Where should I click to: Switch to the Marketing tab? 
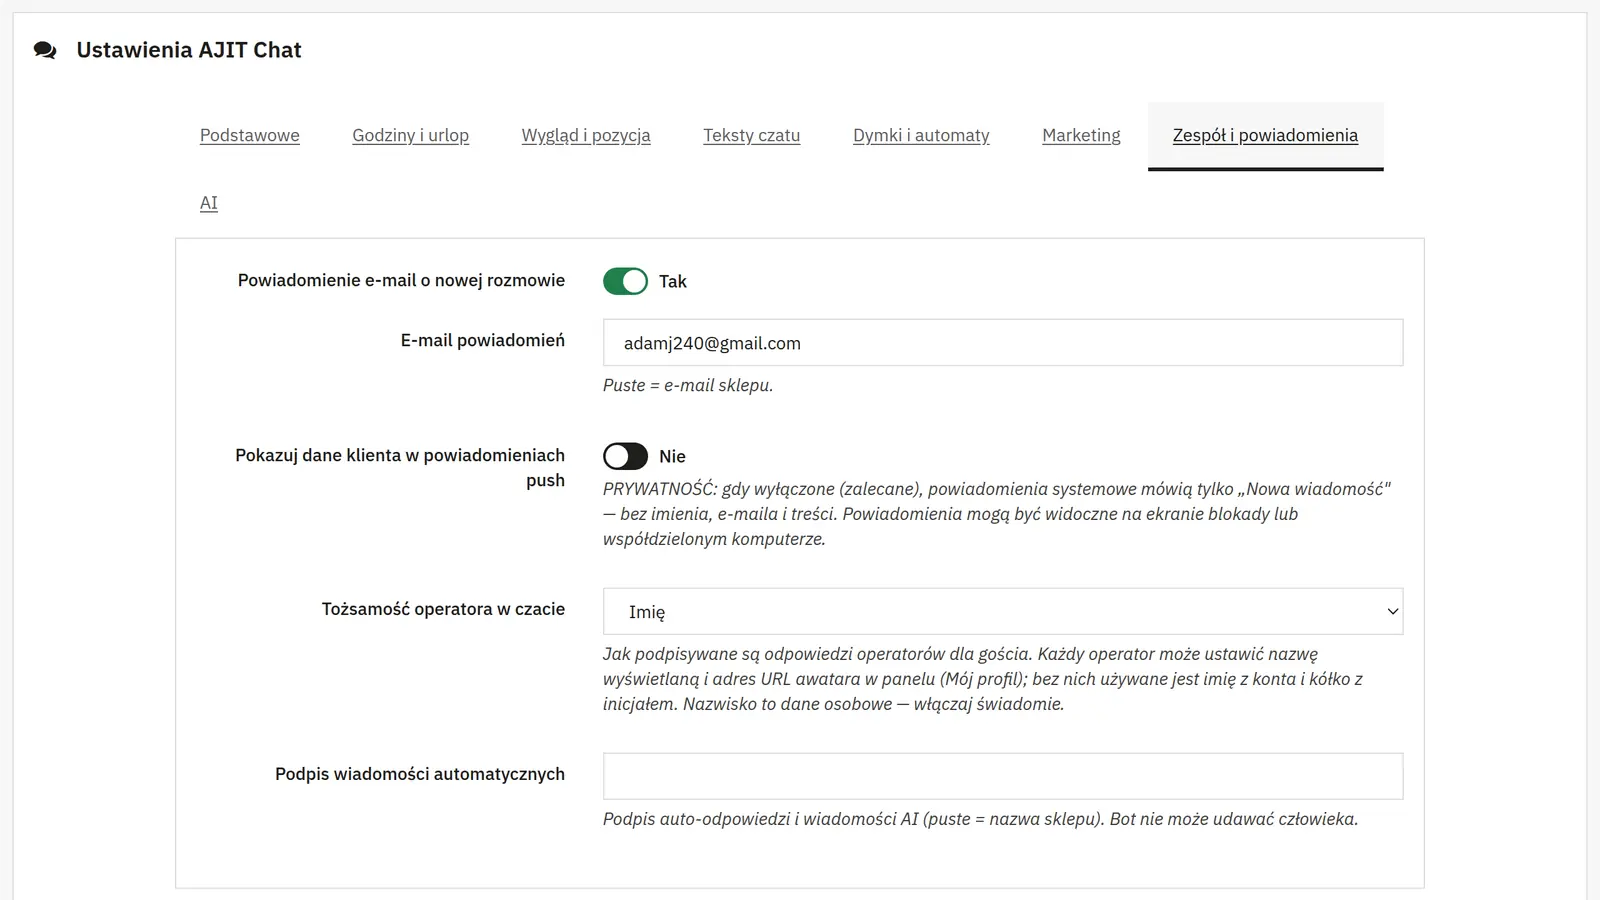1081,135
